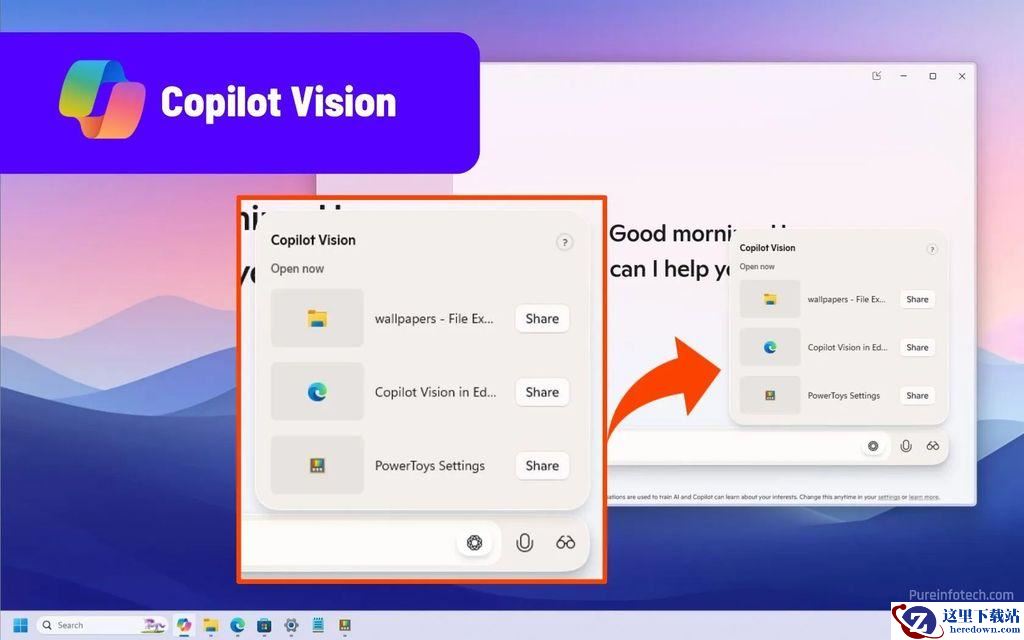Open Microsoft Store from the taskbar
The height and width of the screenshot is (640, 1024).
(264, 625)
